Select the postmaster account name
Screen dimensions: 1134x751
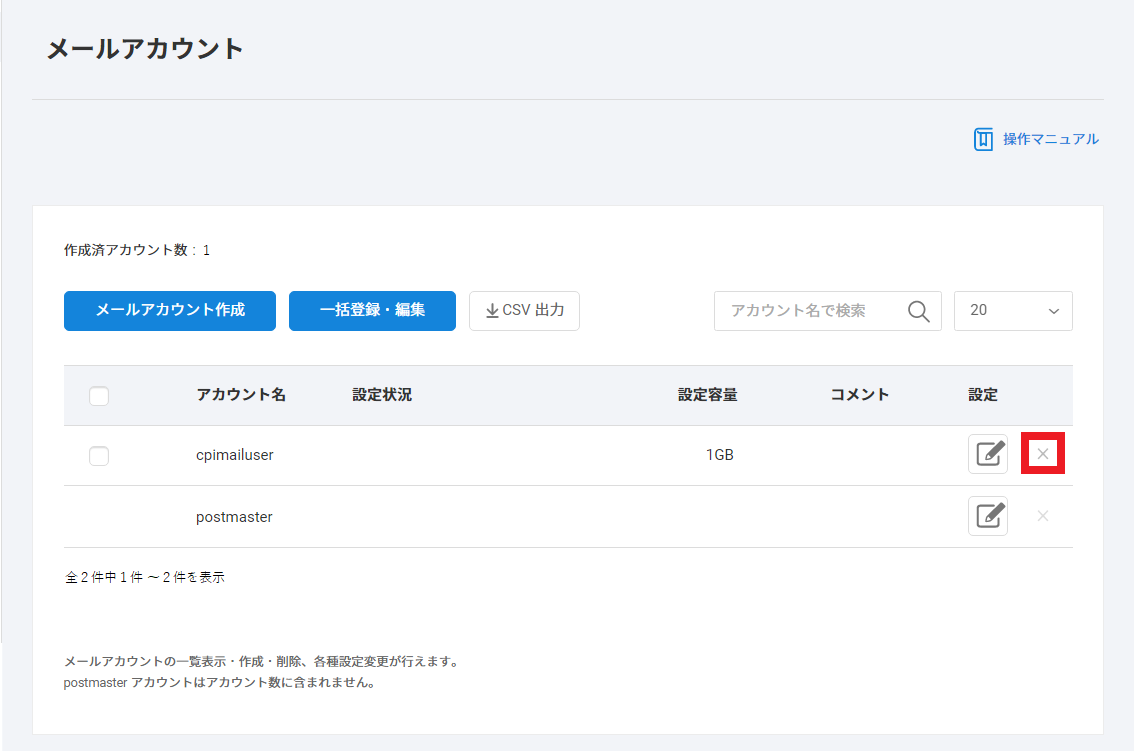tap(234, 517)
